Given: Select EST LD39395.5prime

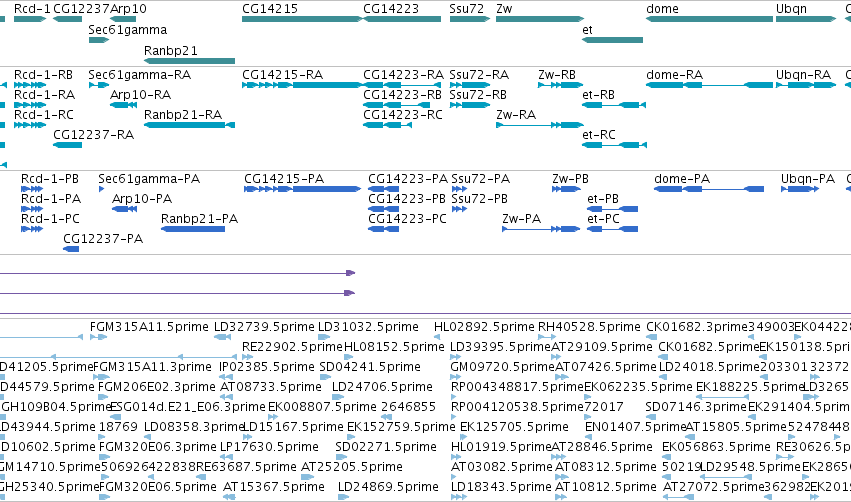Looking at the screenshot, I should (x=500, y=346).
